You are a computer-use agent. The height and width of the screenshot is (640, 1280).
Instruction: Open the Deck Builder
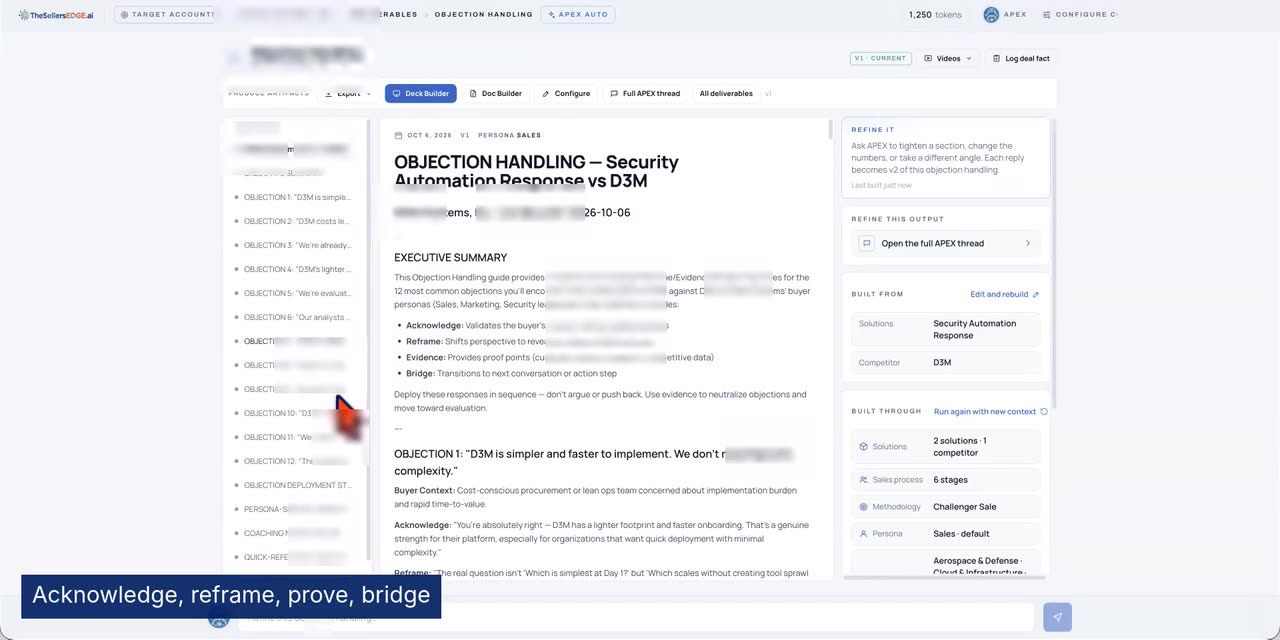point(420,93)
